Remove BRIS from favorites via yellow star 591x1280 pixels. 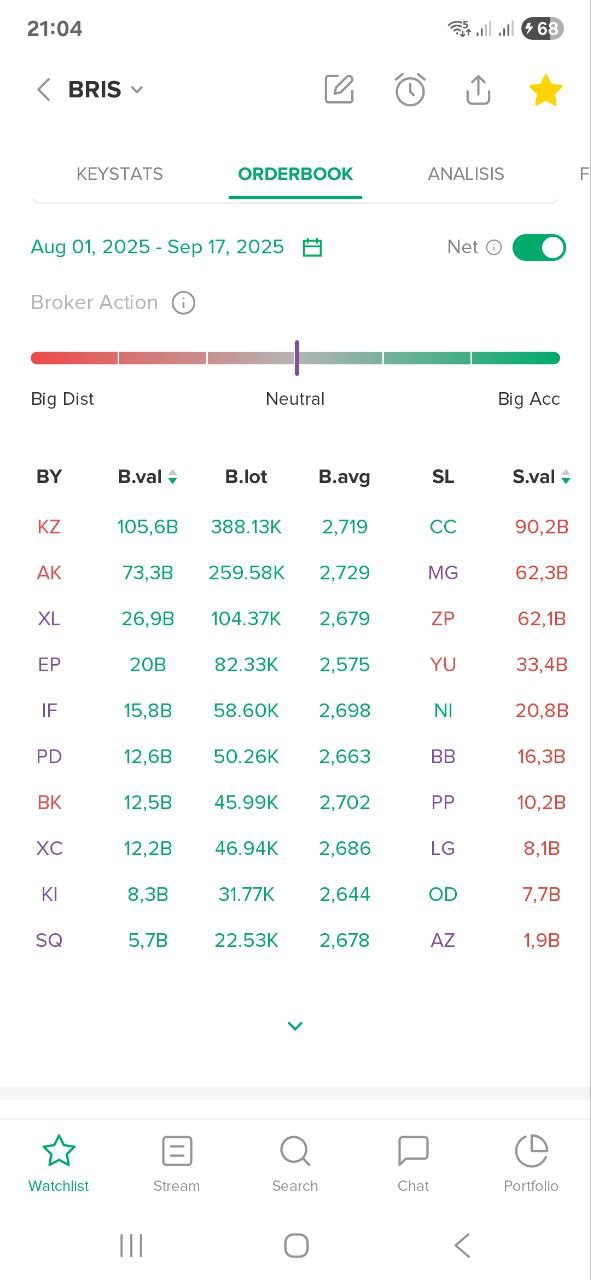(x=545, y=90)
